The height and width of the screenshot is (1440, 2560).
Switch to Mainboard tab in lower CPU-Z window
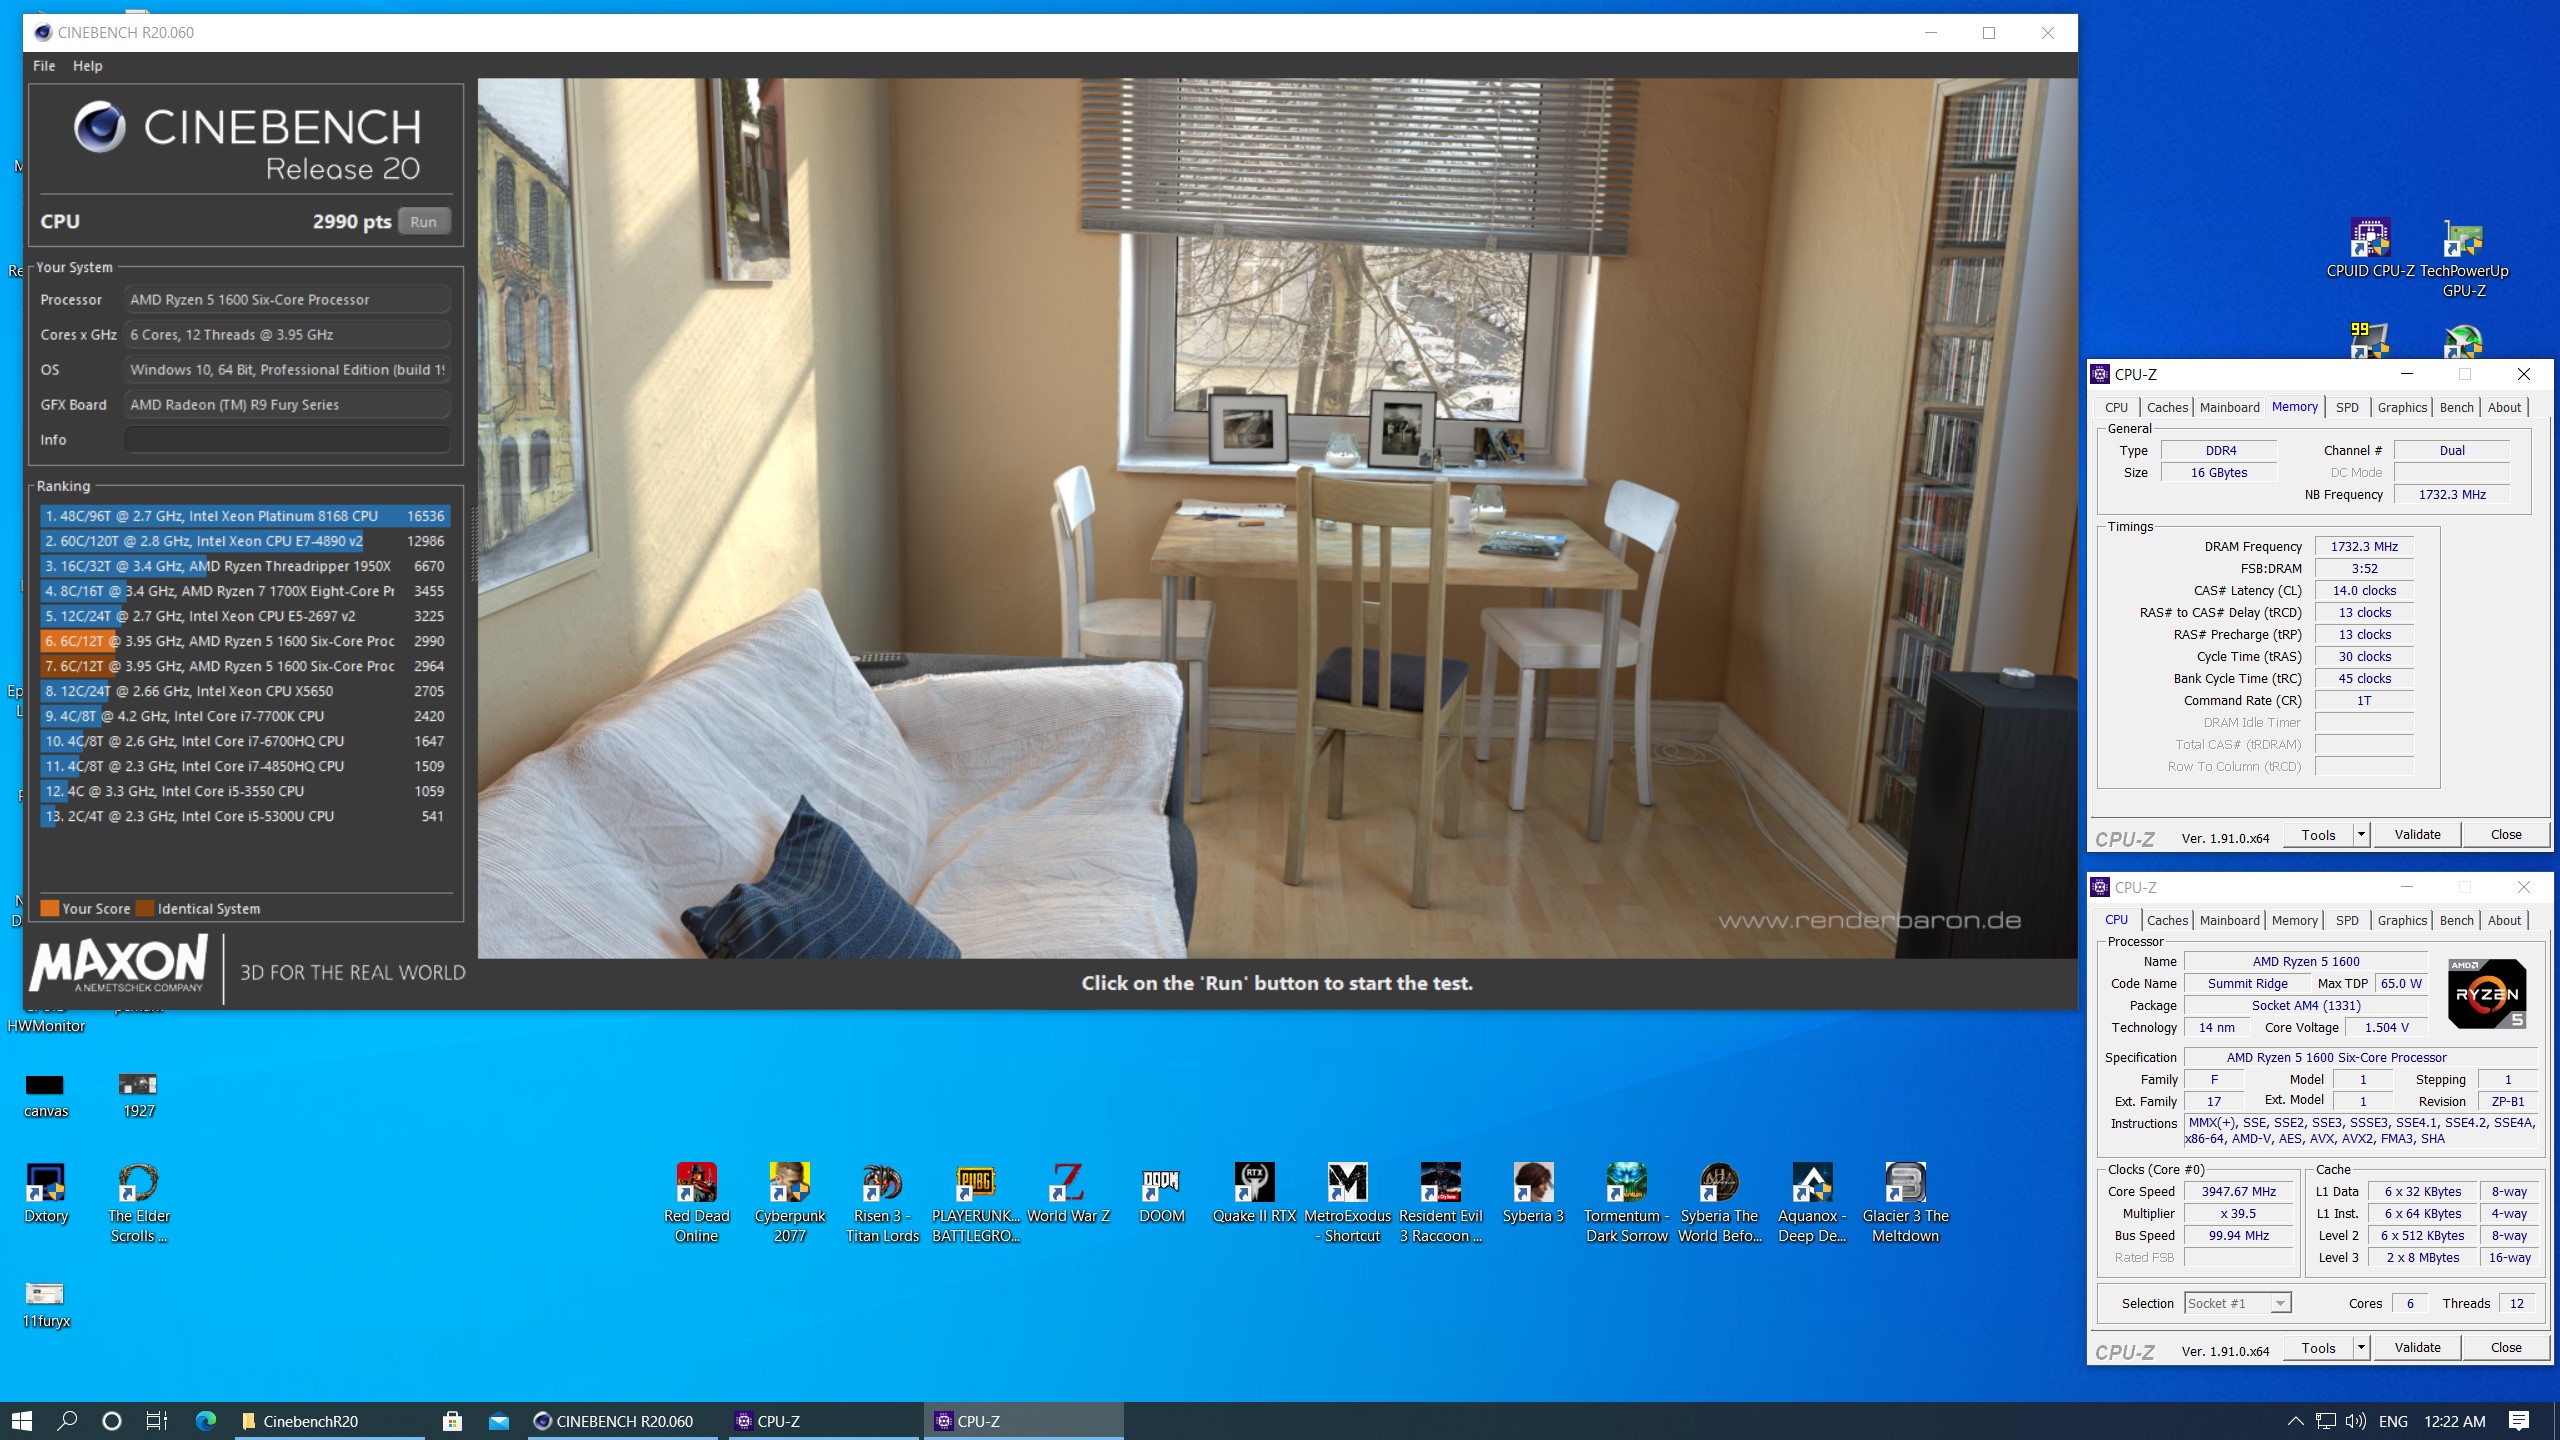(x=2229, y=920)
